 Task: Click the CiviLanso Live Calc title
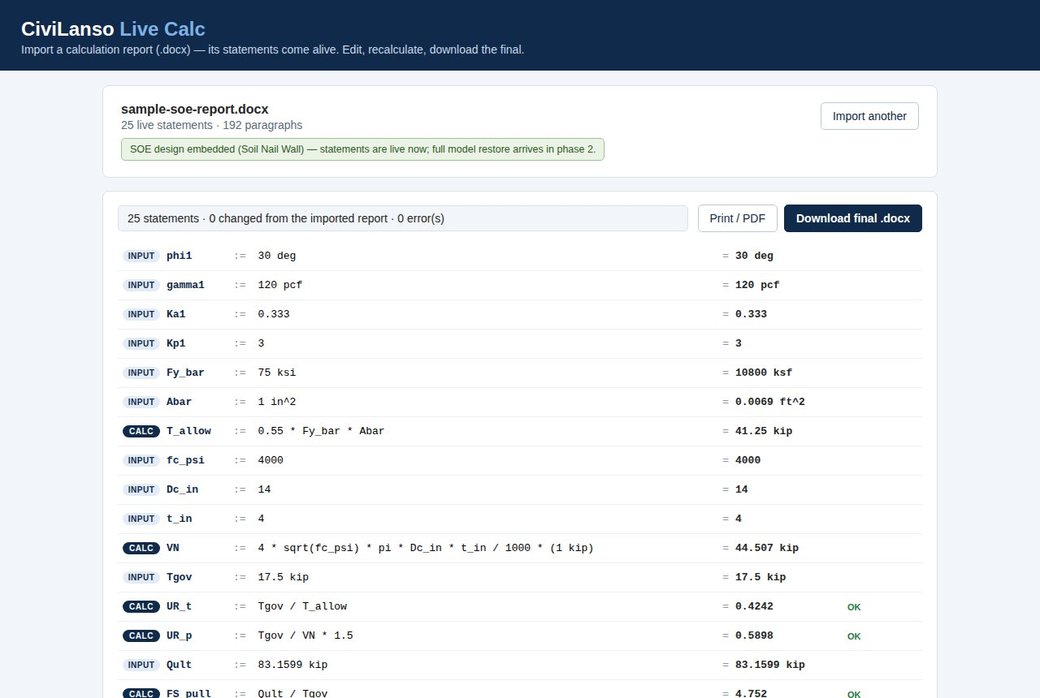click(113, 29)
